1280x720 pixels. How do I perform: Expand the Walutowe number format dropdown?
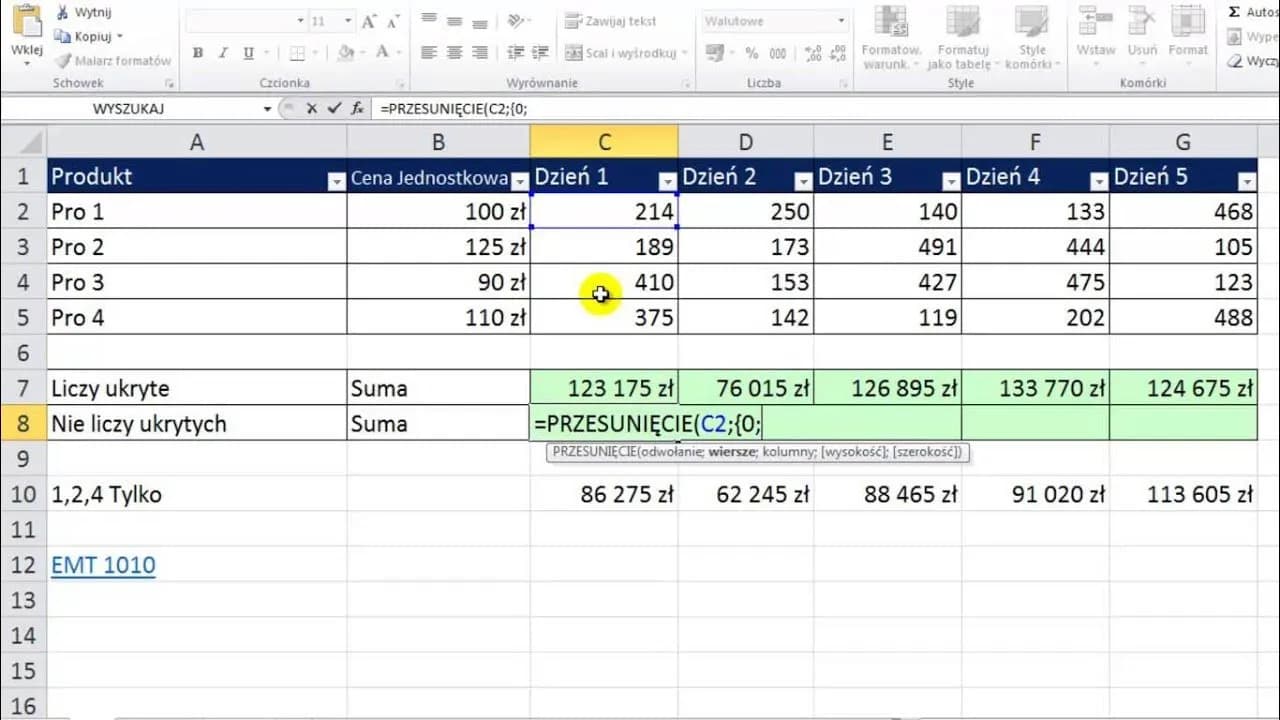841,21
